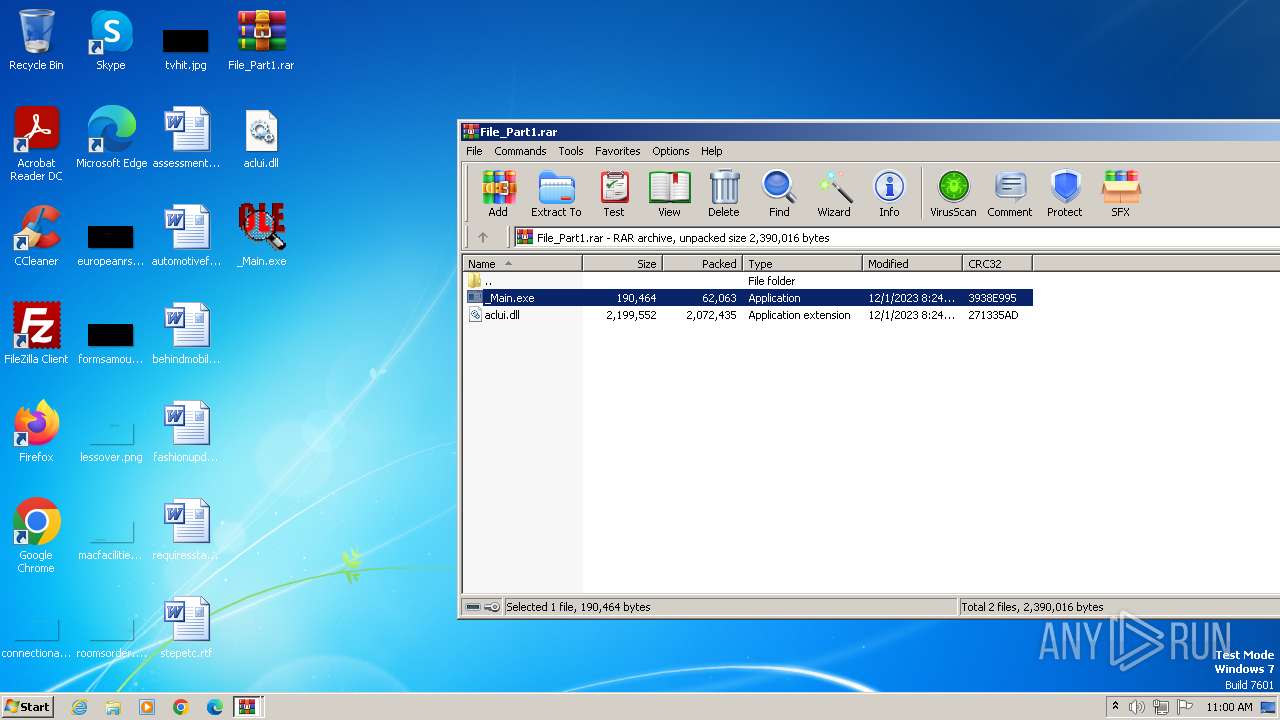Click the Start button

click(x=27, y=707)
